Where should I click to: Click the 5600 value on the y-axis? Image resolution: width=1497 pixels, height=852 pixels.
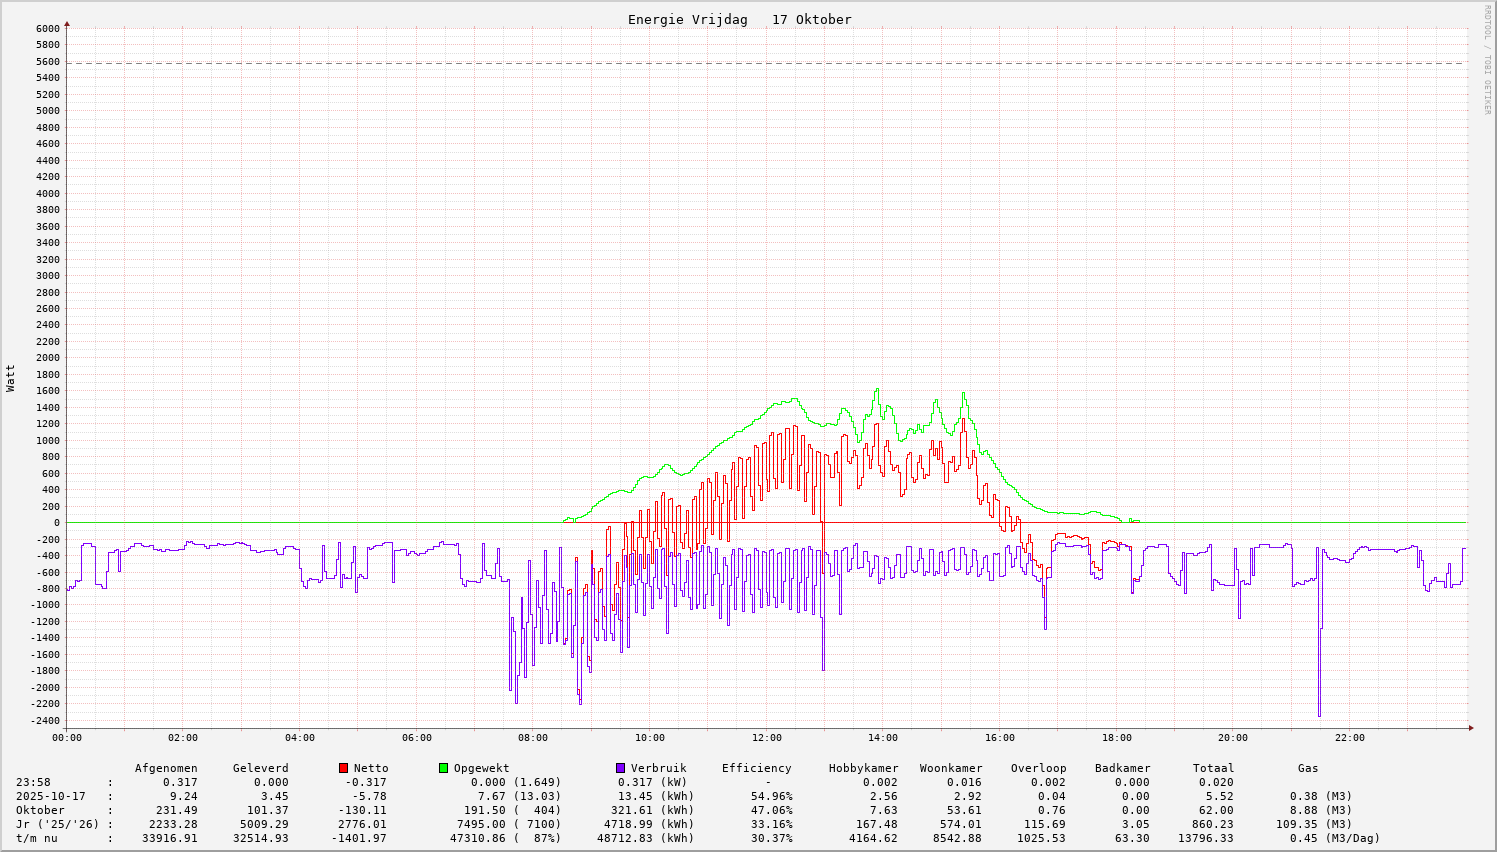48,62
